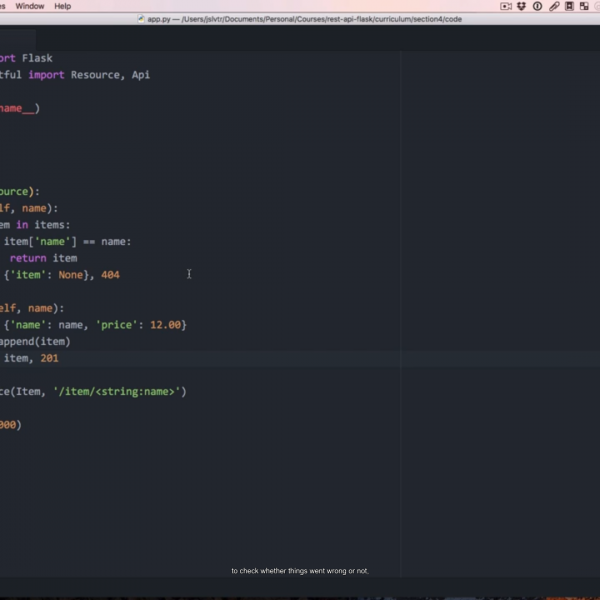This screenshot has width=600, height=600.
Task: Click the app.py file icon in title bar
Action: click(141, 19)
